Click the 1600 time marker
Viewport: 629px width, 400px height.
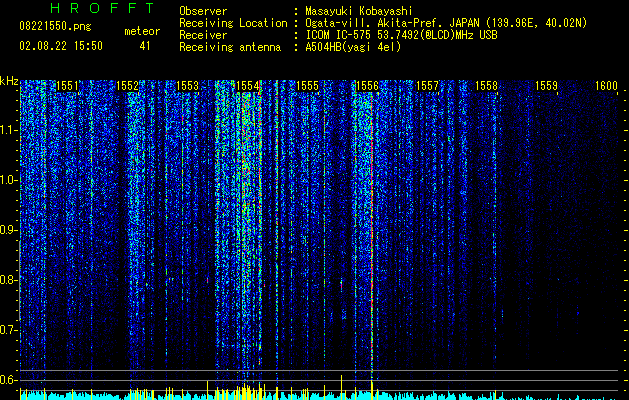[606, 86]
